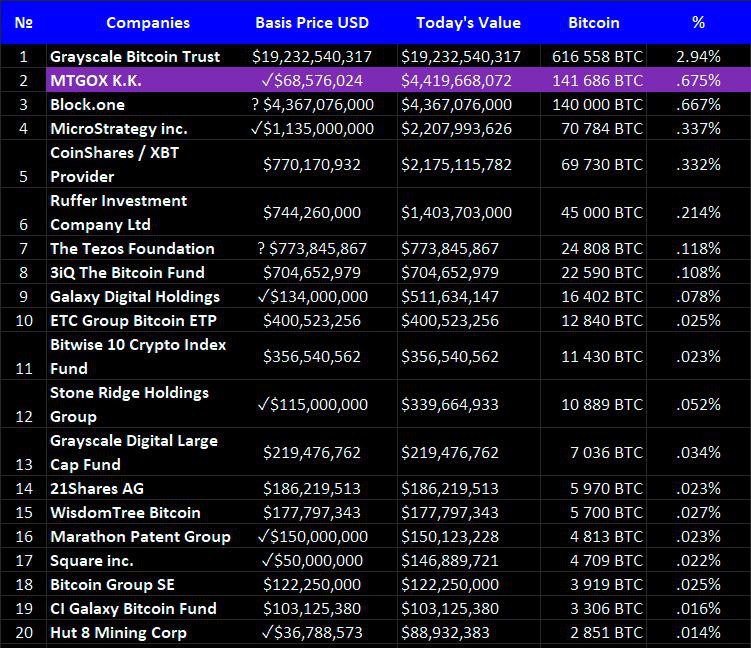Click the Basis Price USD column header

[312, 23]
